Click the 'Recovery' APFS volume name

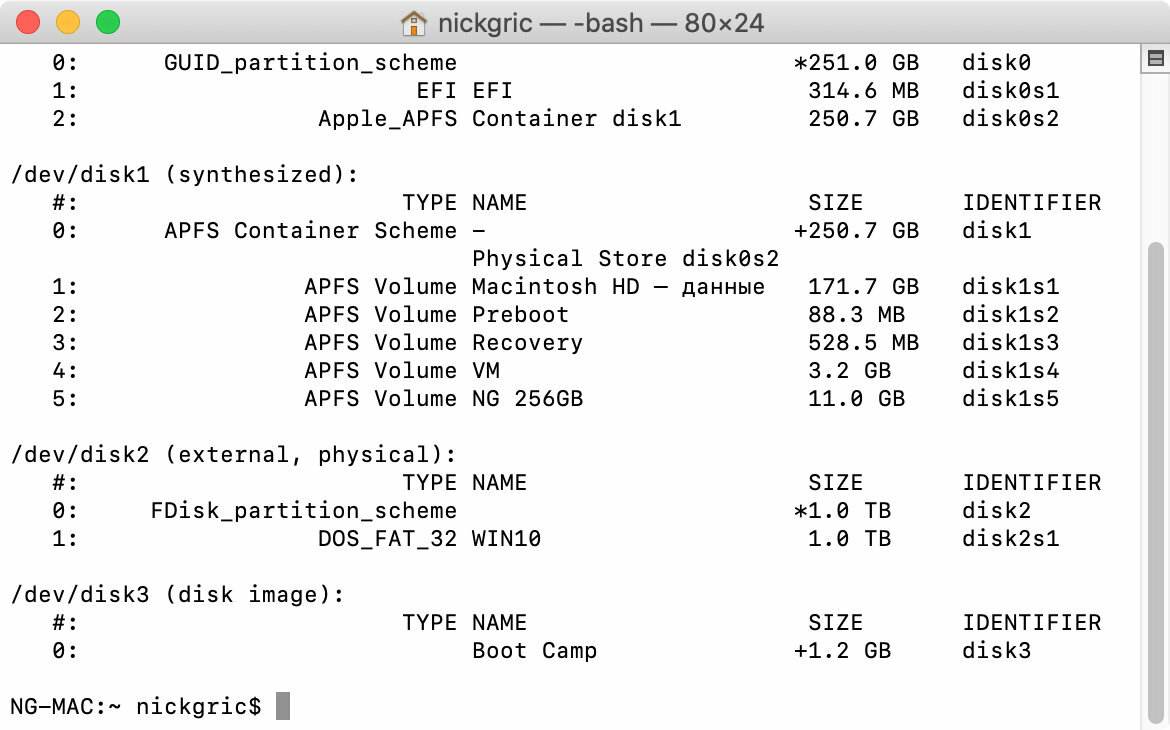pyautogui.click(x=528, y=343)
